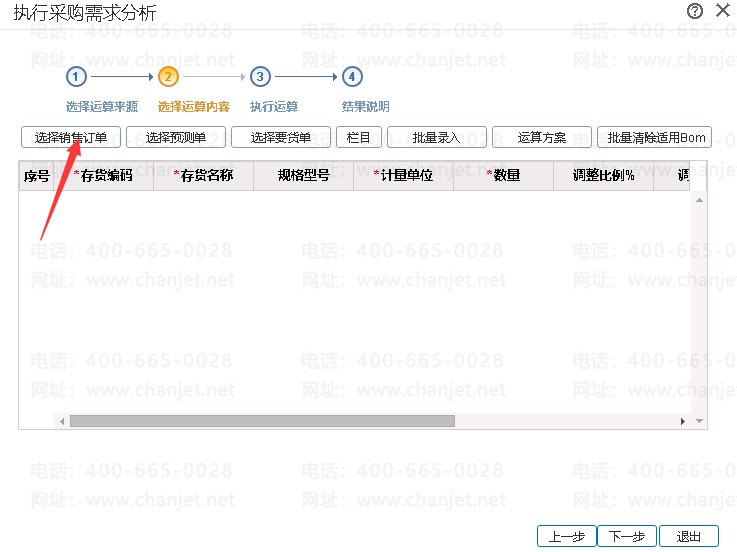Screen dimensions: 737x552
Task: Click the 批量清除适用Bom button
Action: point(654,137)
